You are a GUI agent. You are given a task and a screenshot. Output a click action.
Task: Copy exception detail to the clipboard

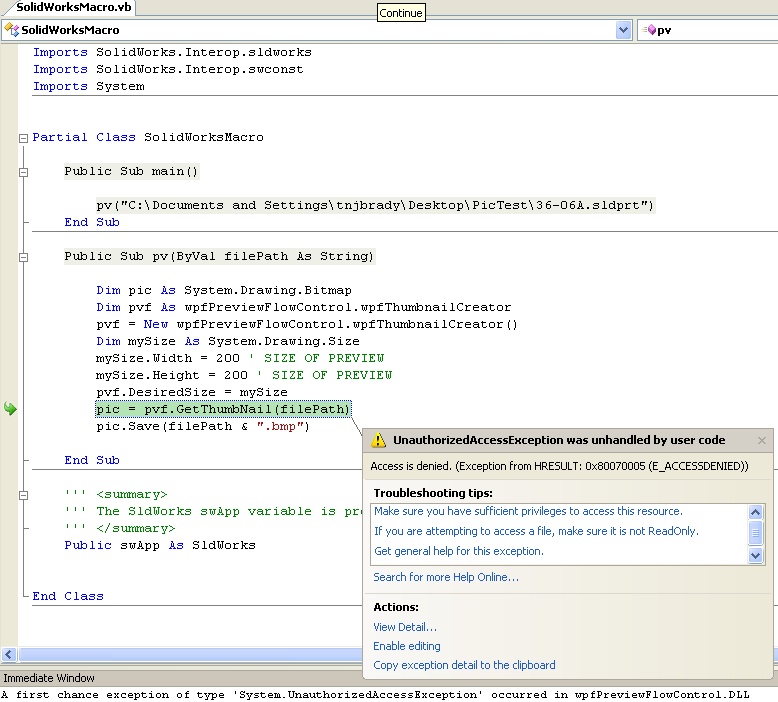pos(464,665)
